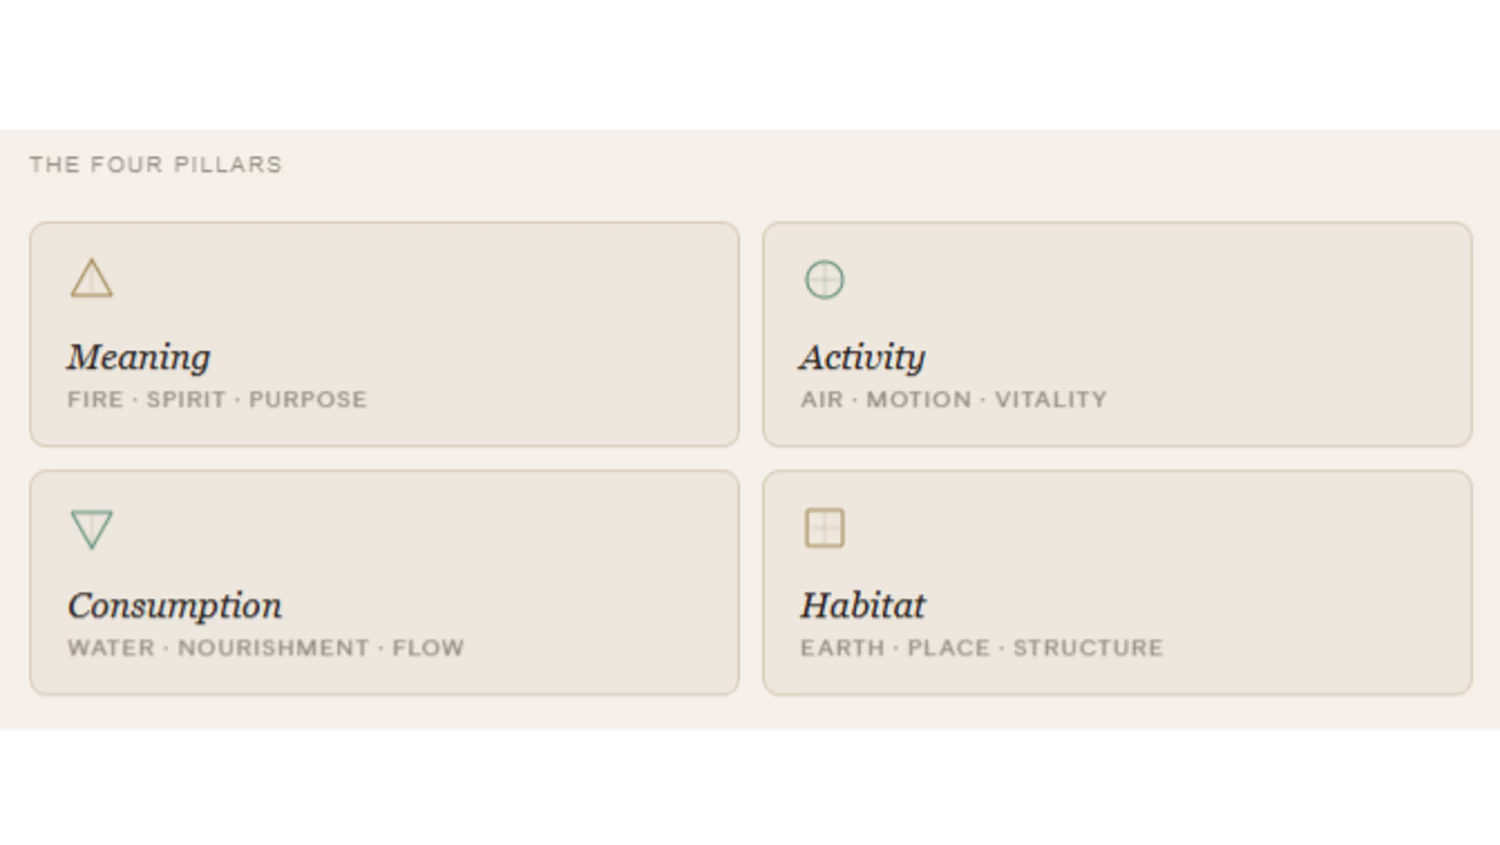This screenshot has width=1500, height=845.
Task: Select the PURPOSE keyword
Action: (x=308, y=400)
